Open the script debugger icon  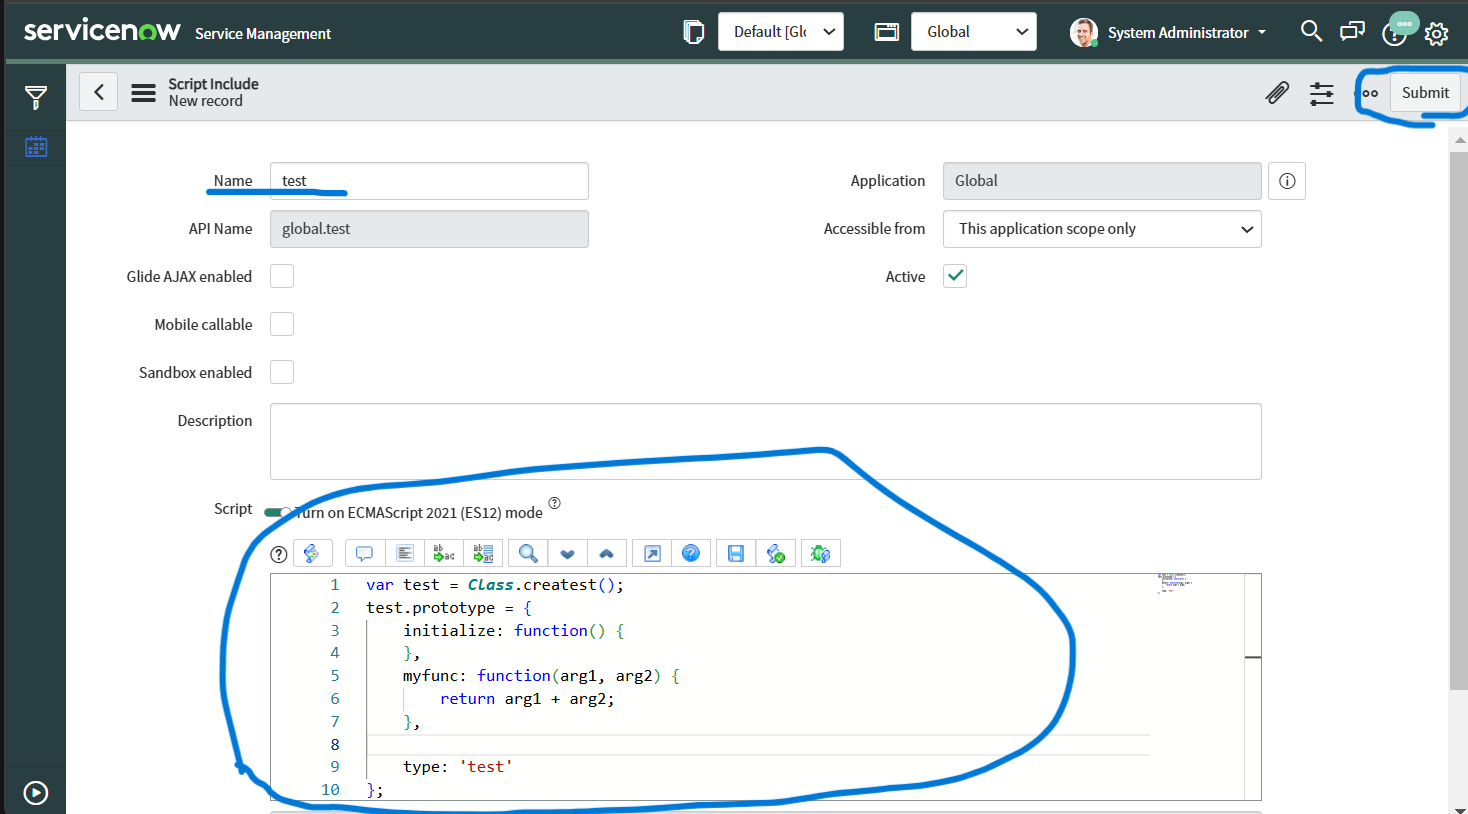click(820, 553)
